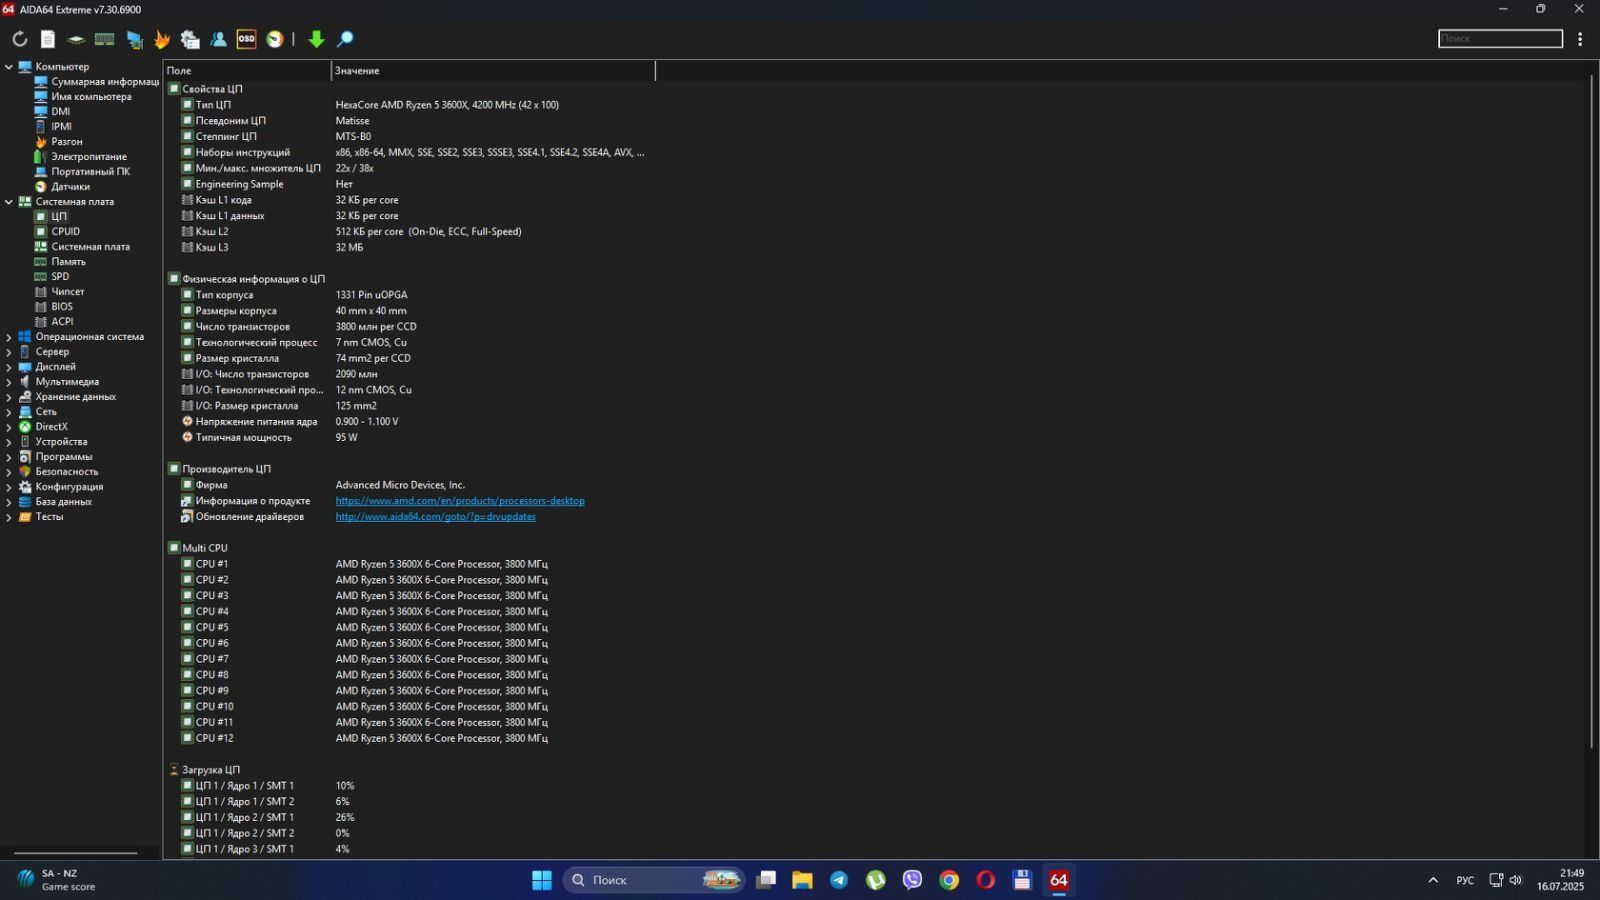The width and height of the screenshot is (1600, 900).
Task: Open Viber from the taskbar
Action: [912, 880]
